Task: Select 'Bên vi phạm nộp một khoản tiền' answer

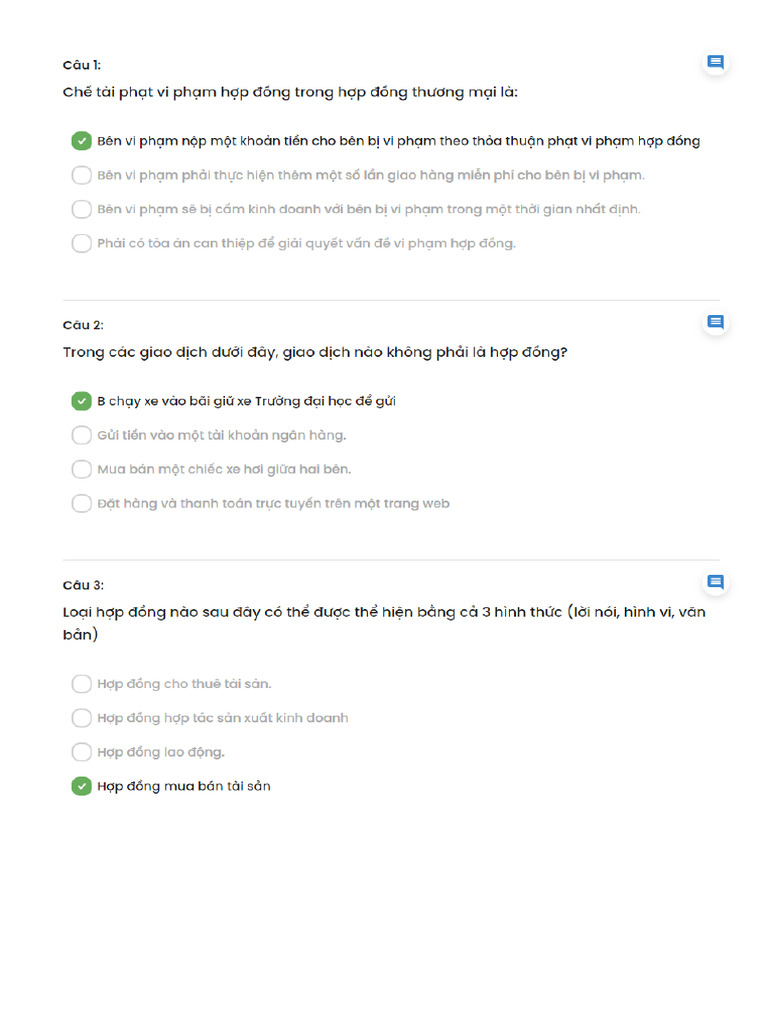Action: click(81, 141)
